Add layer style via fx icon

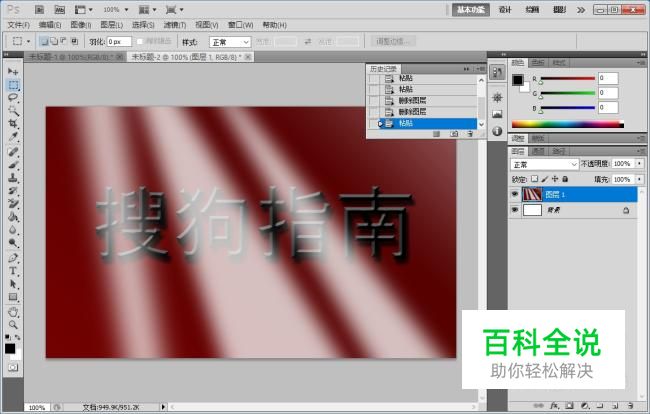click(x=554, y=406)
